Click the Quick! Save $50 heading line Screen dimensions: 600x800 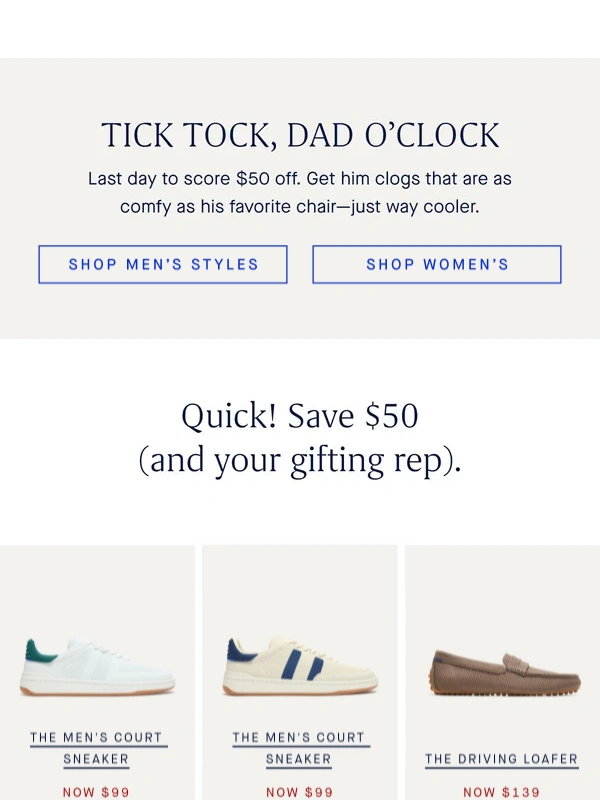pos(300,416)
